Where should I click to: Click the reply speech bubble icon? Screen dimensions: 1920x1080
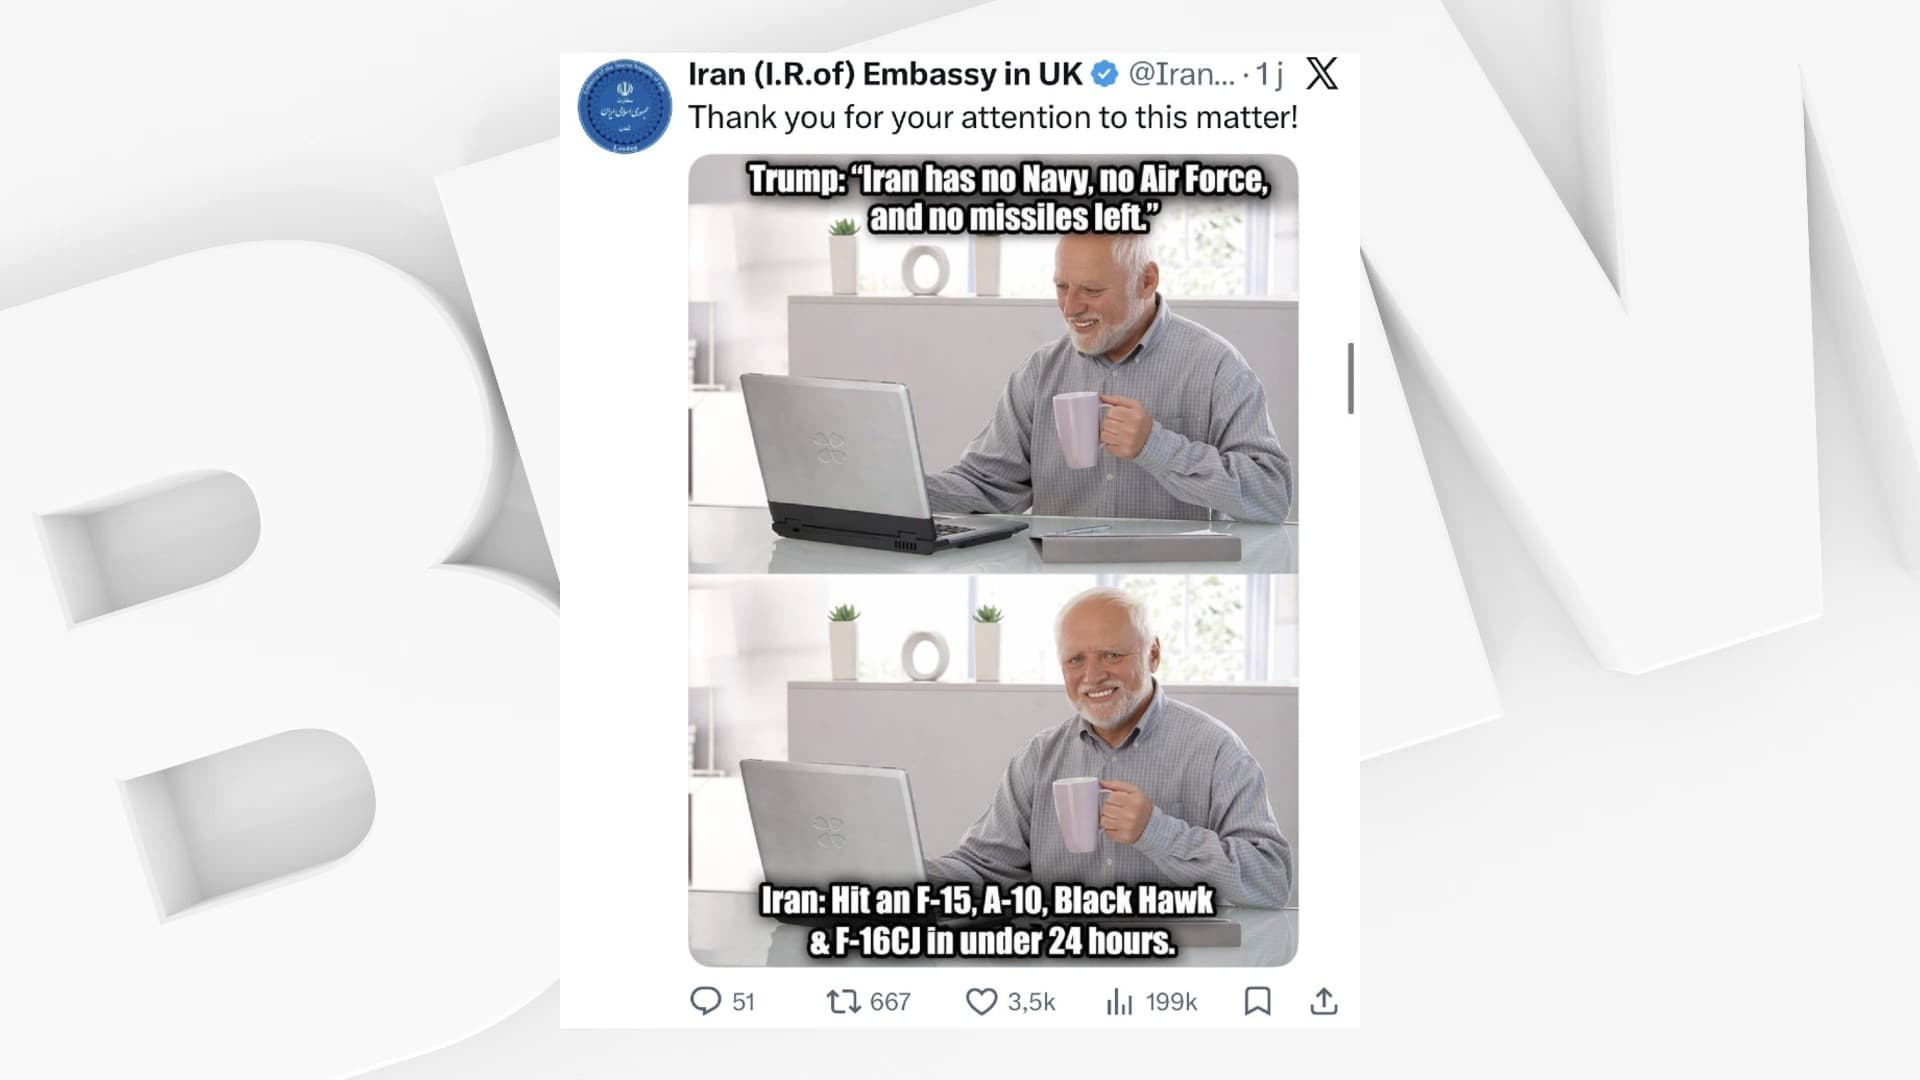pos(705,1001)
